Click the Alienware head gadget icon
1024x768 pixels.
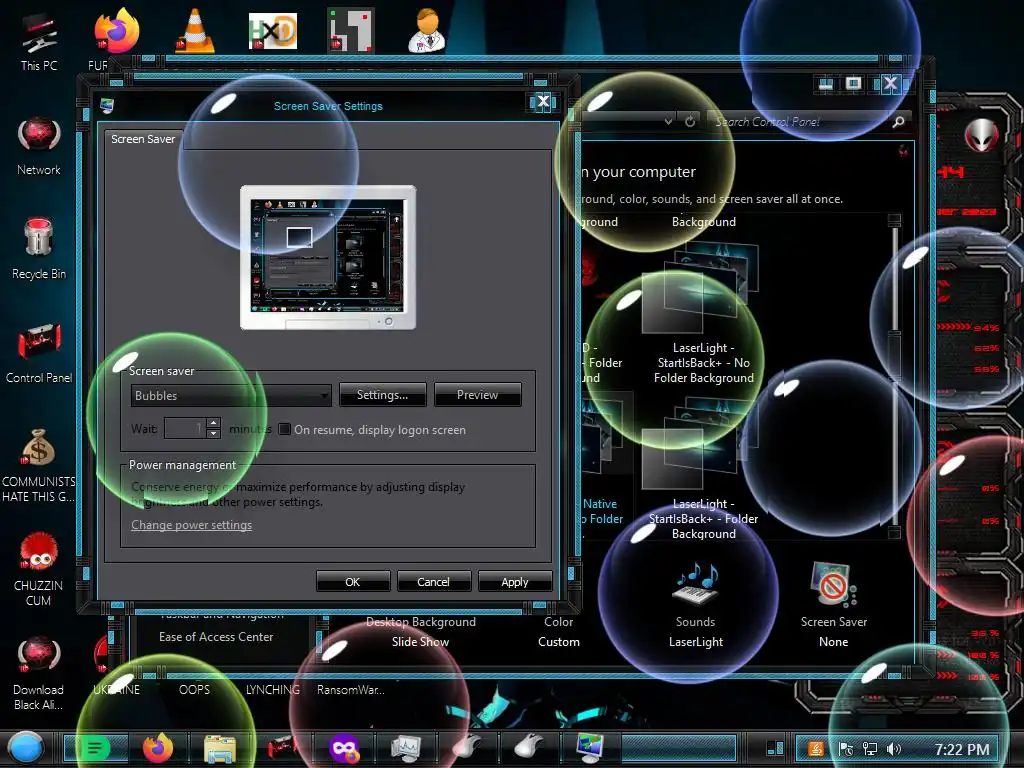[982, 135]
